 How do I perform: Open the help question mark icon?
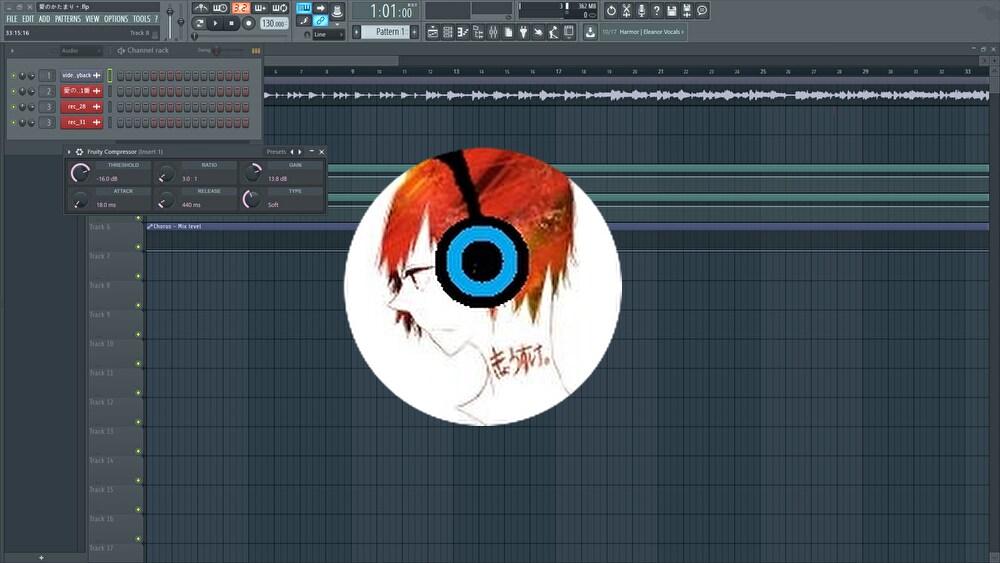(656, 10)
